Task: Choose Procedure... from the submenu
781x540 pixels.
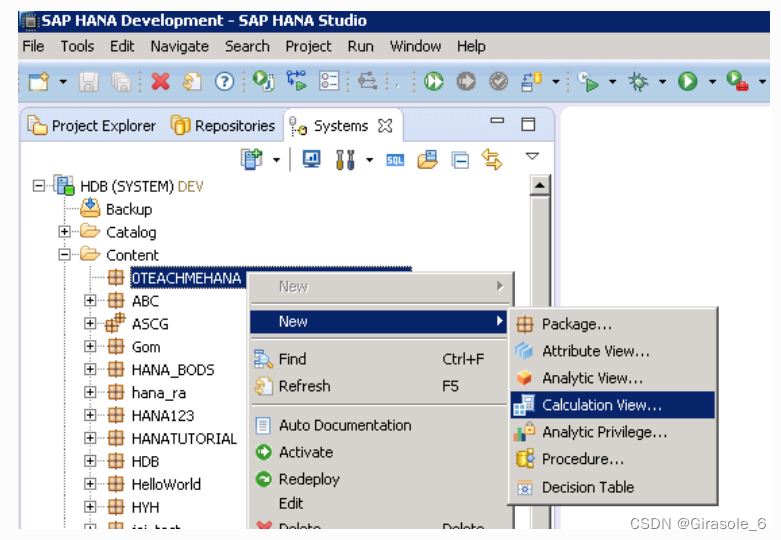Action: 613,459
